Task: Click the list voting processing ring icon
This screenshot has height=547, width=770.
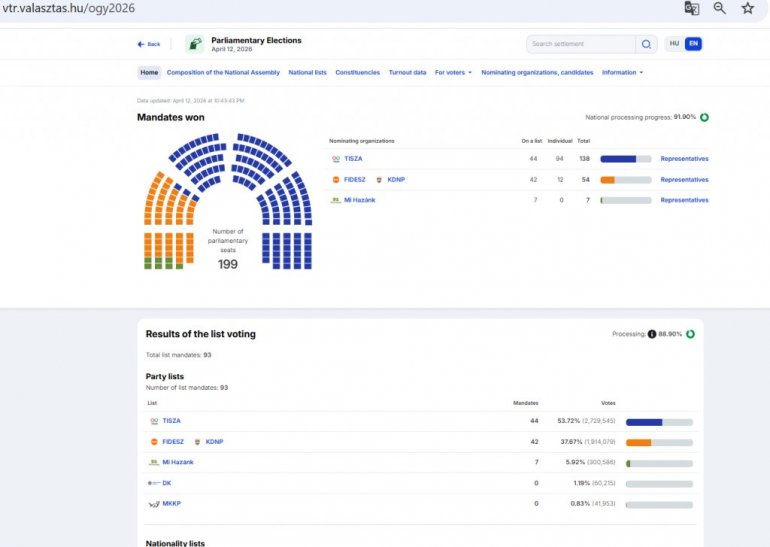Action: (x=690, y=334)
